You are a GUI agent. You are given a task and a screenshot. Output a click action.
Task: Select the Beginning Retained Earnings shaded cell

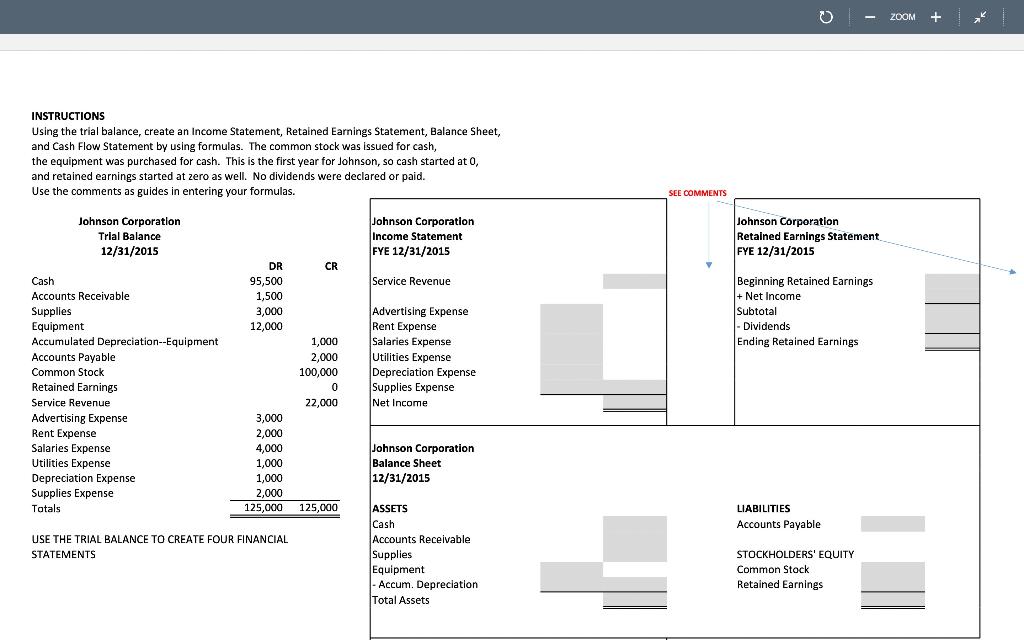click(951, 281)
